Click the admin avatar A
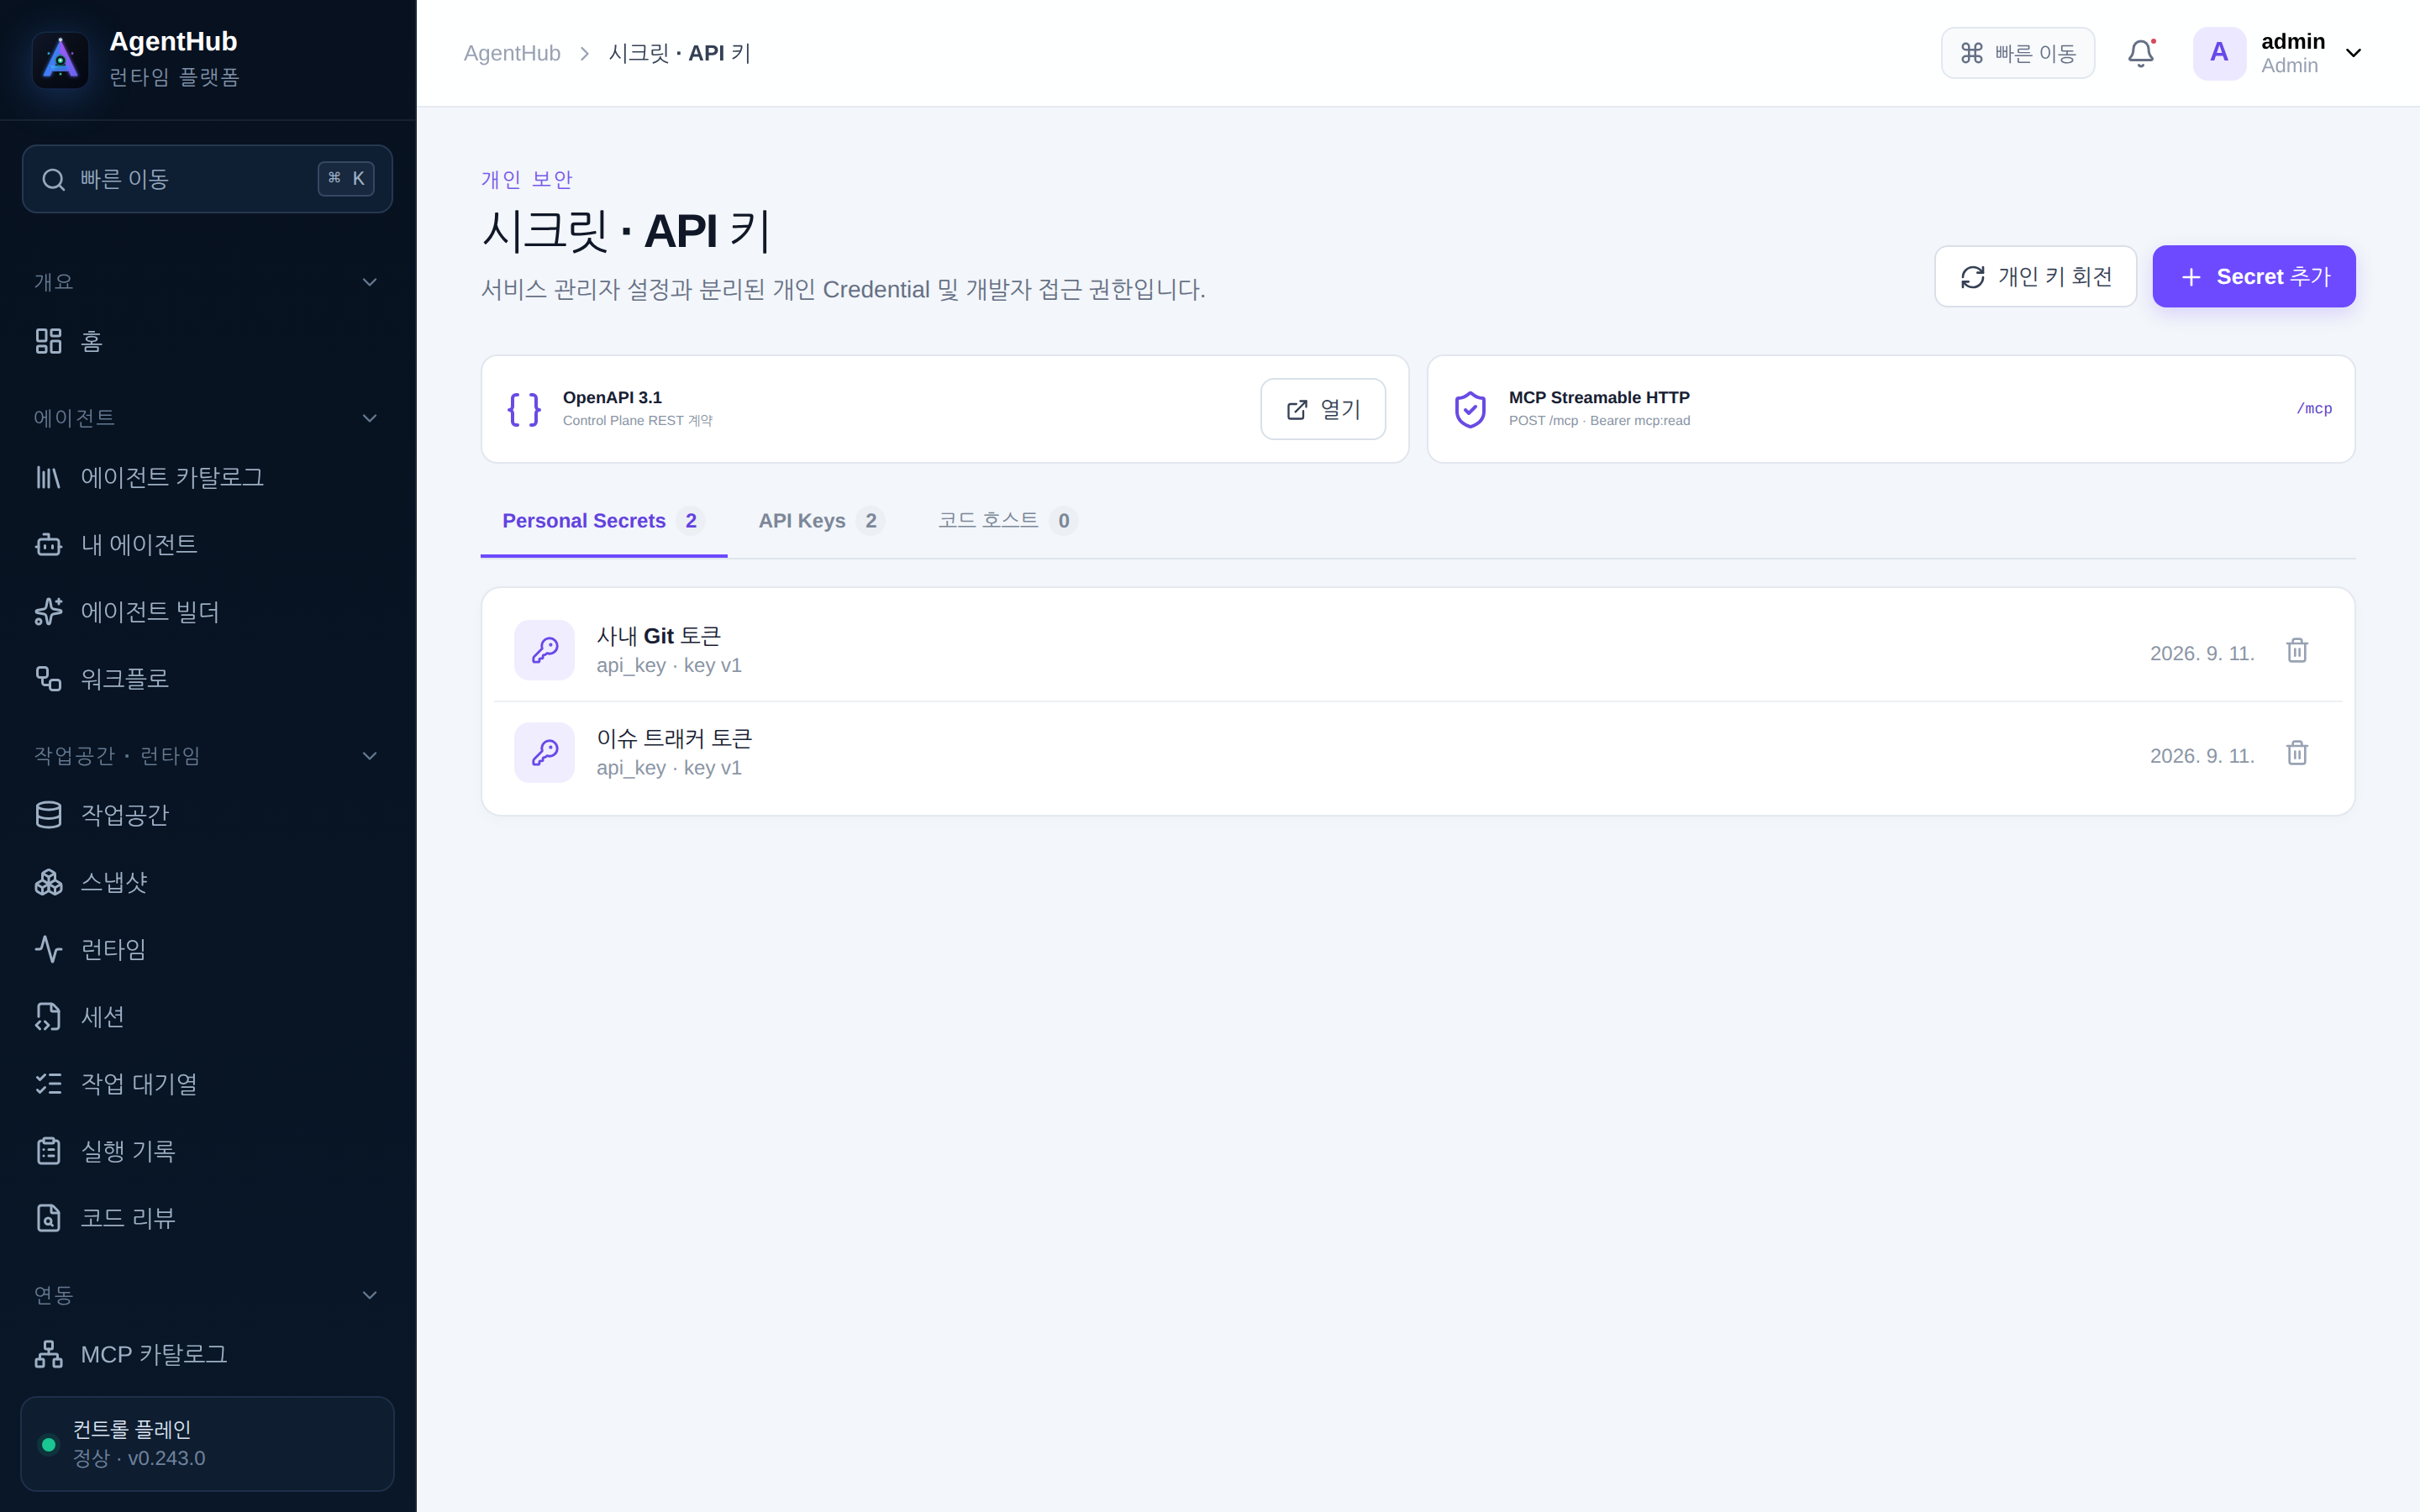 (x=2219, y=53)
